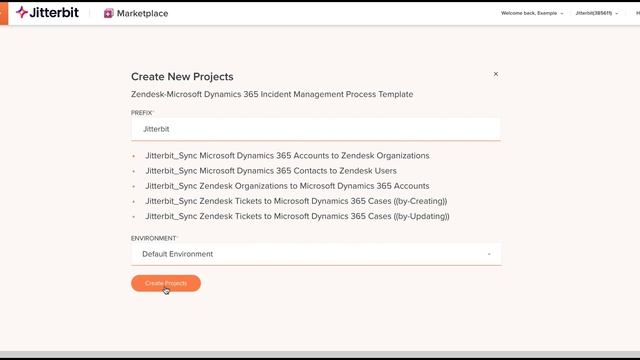
Task: Click into the Prefix input field
Action: click(x=316, y=129)
